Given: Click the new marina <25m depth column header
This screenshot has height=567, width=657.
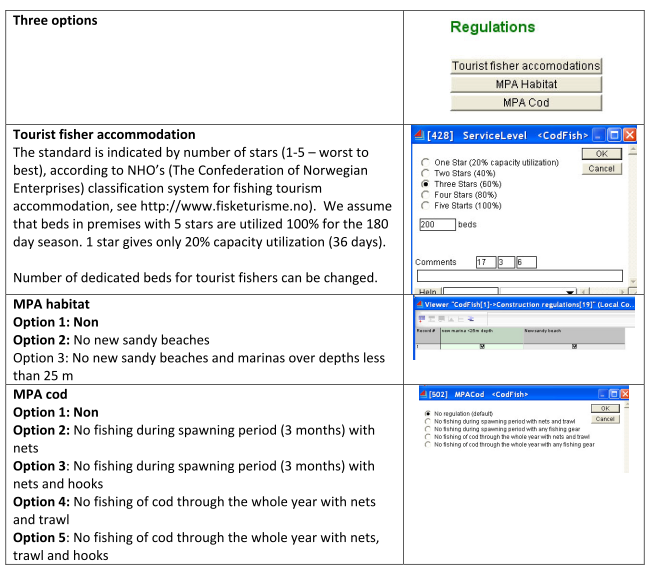Looking at the screenshot, I should [482, 335].
